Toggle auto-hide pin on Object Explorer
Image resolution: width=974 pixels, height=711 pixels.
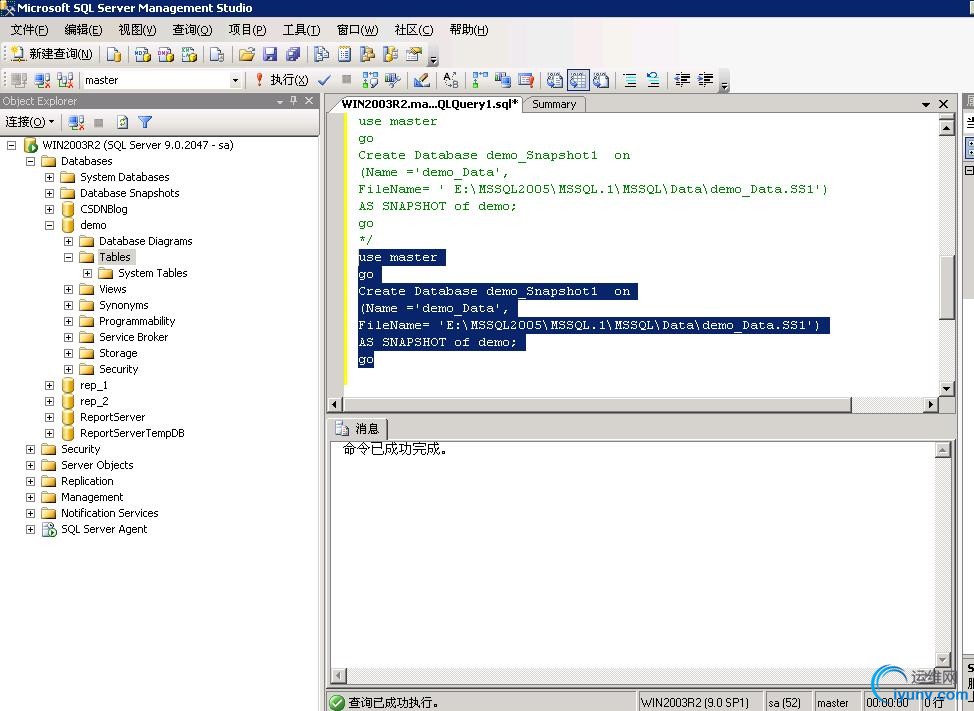294,101
